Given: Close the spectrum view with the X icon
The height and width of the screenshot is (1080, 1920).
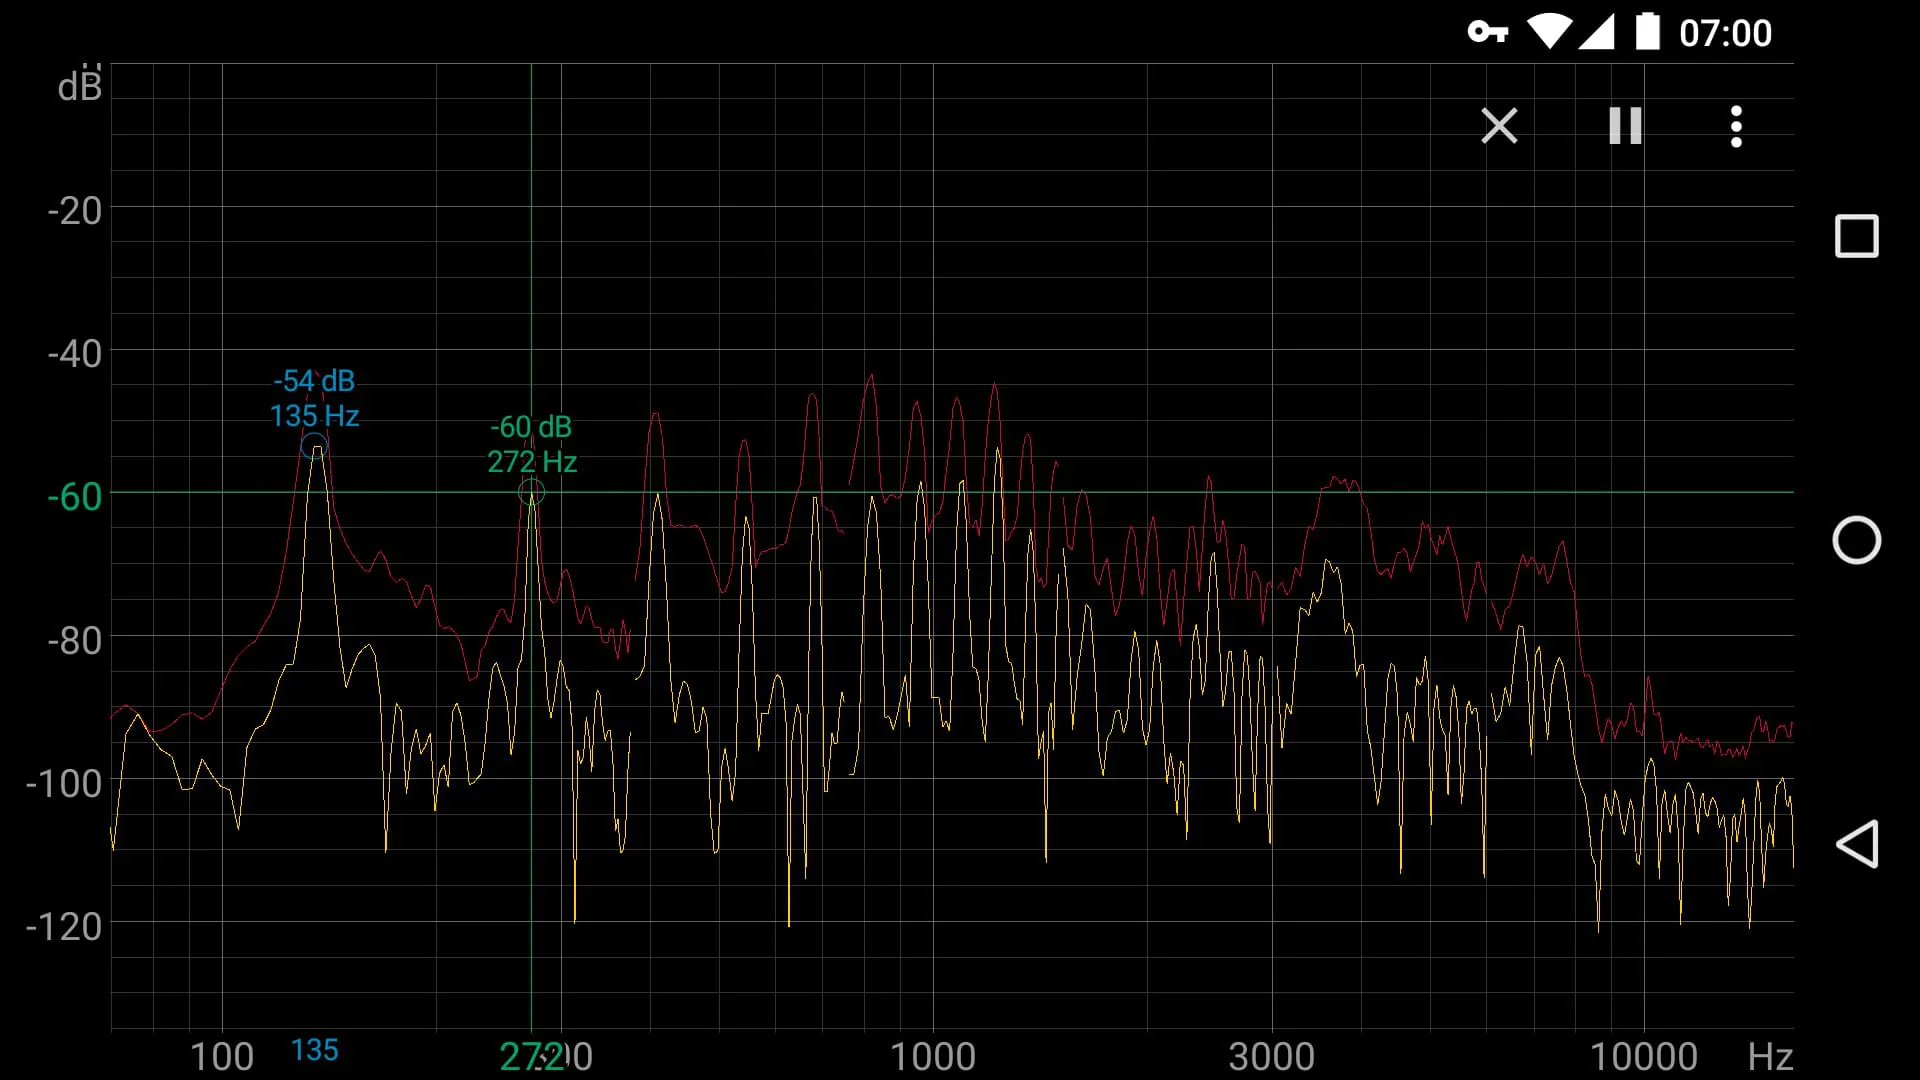Looking at the screenshot, I should click(1499, 127).
